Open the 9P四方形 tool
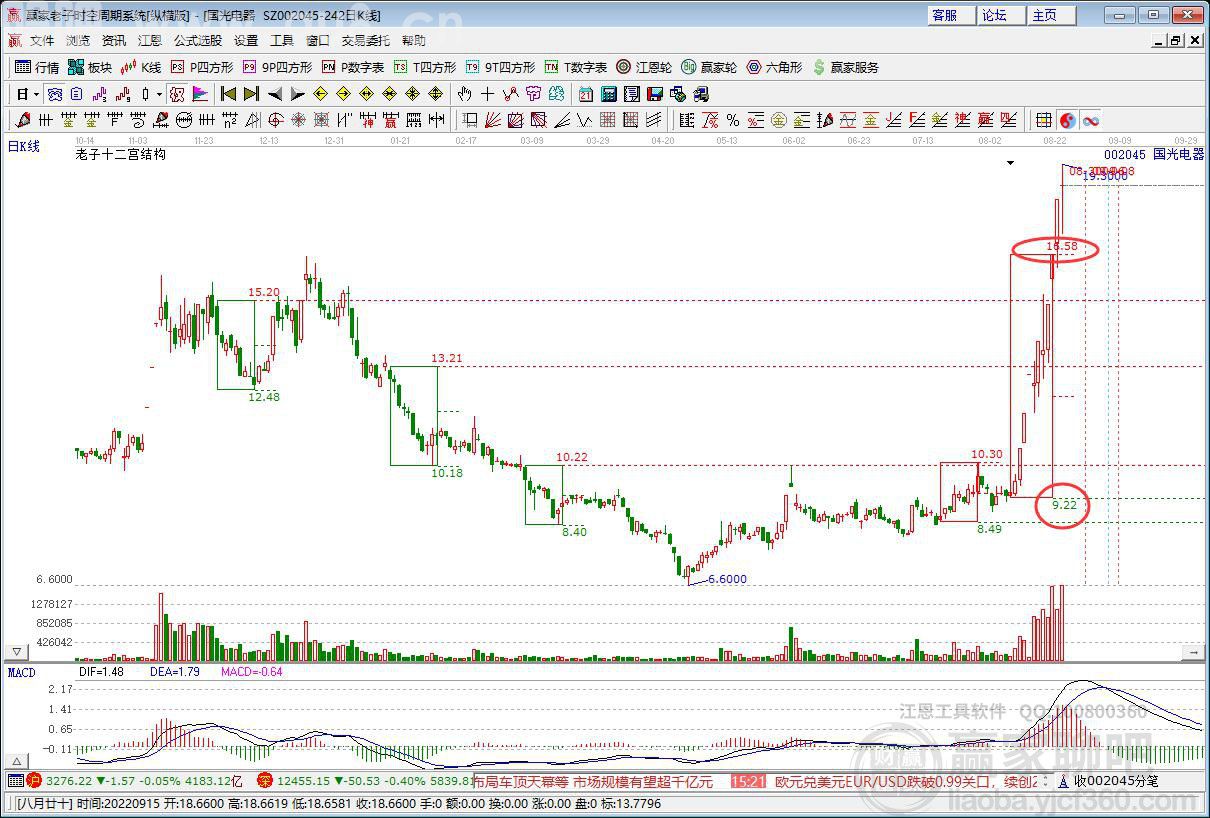This screenshot has height=818, width=1210. tap(277, 67)
